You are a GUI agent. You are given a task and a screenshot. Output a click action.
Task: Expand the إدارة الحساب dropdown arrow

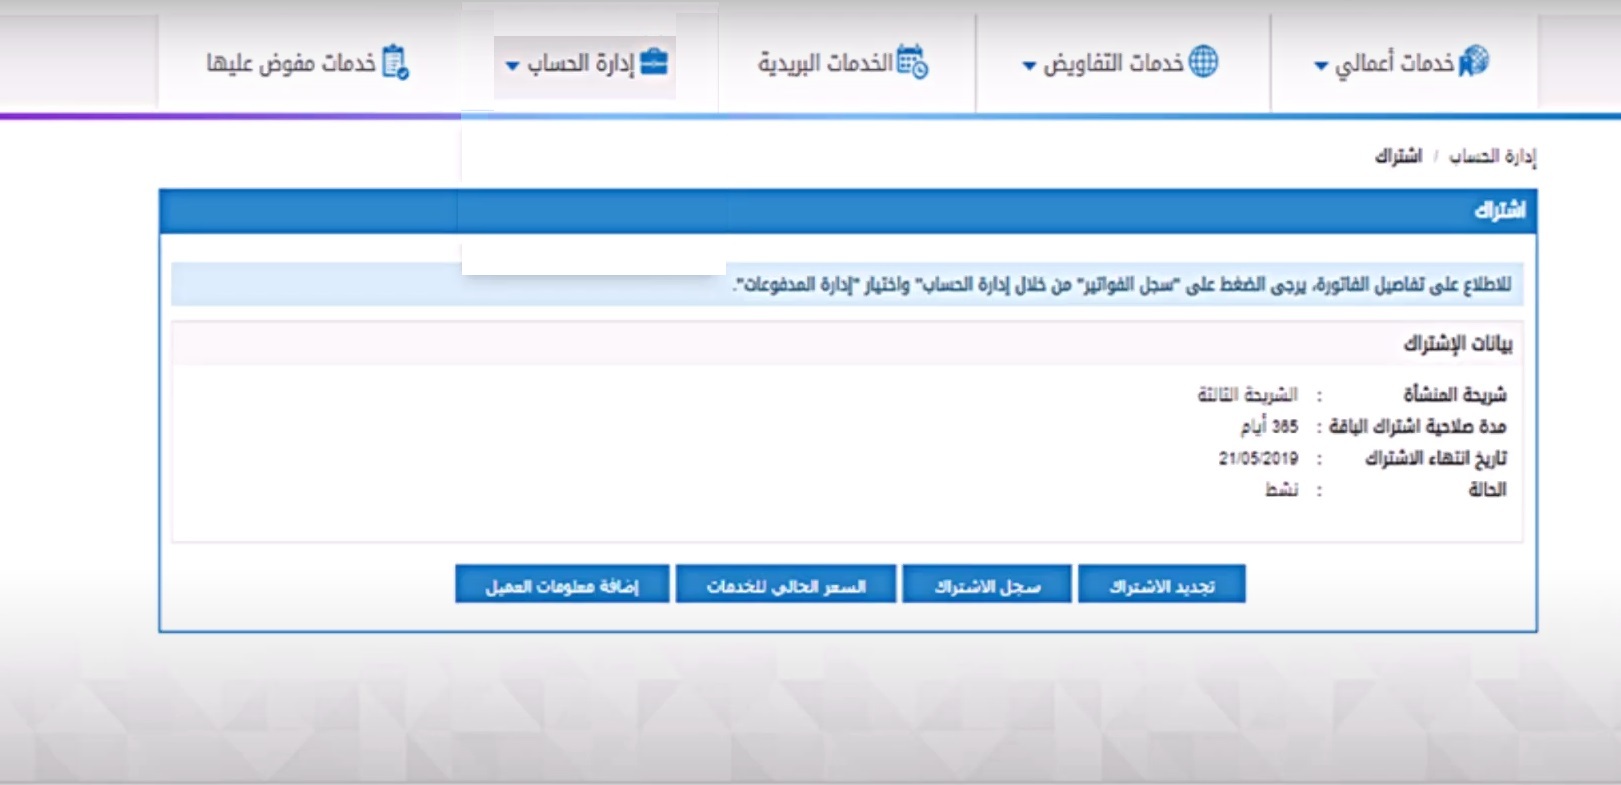pyautogui.click(x=512, y=66)
